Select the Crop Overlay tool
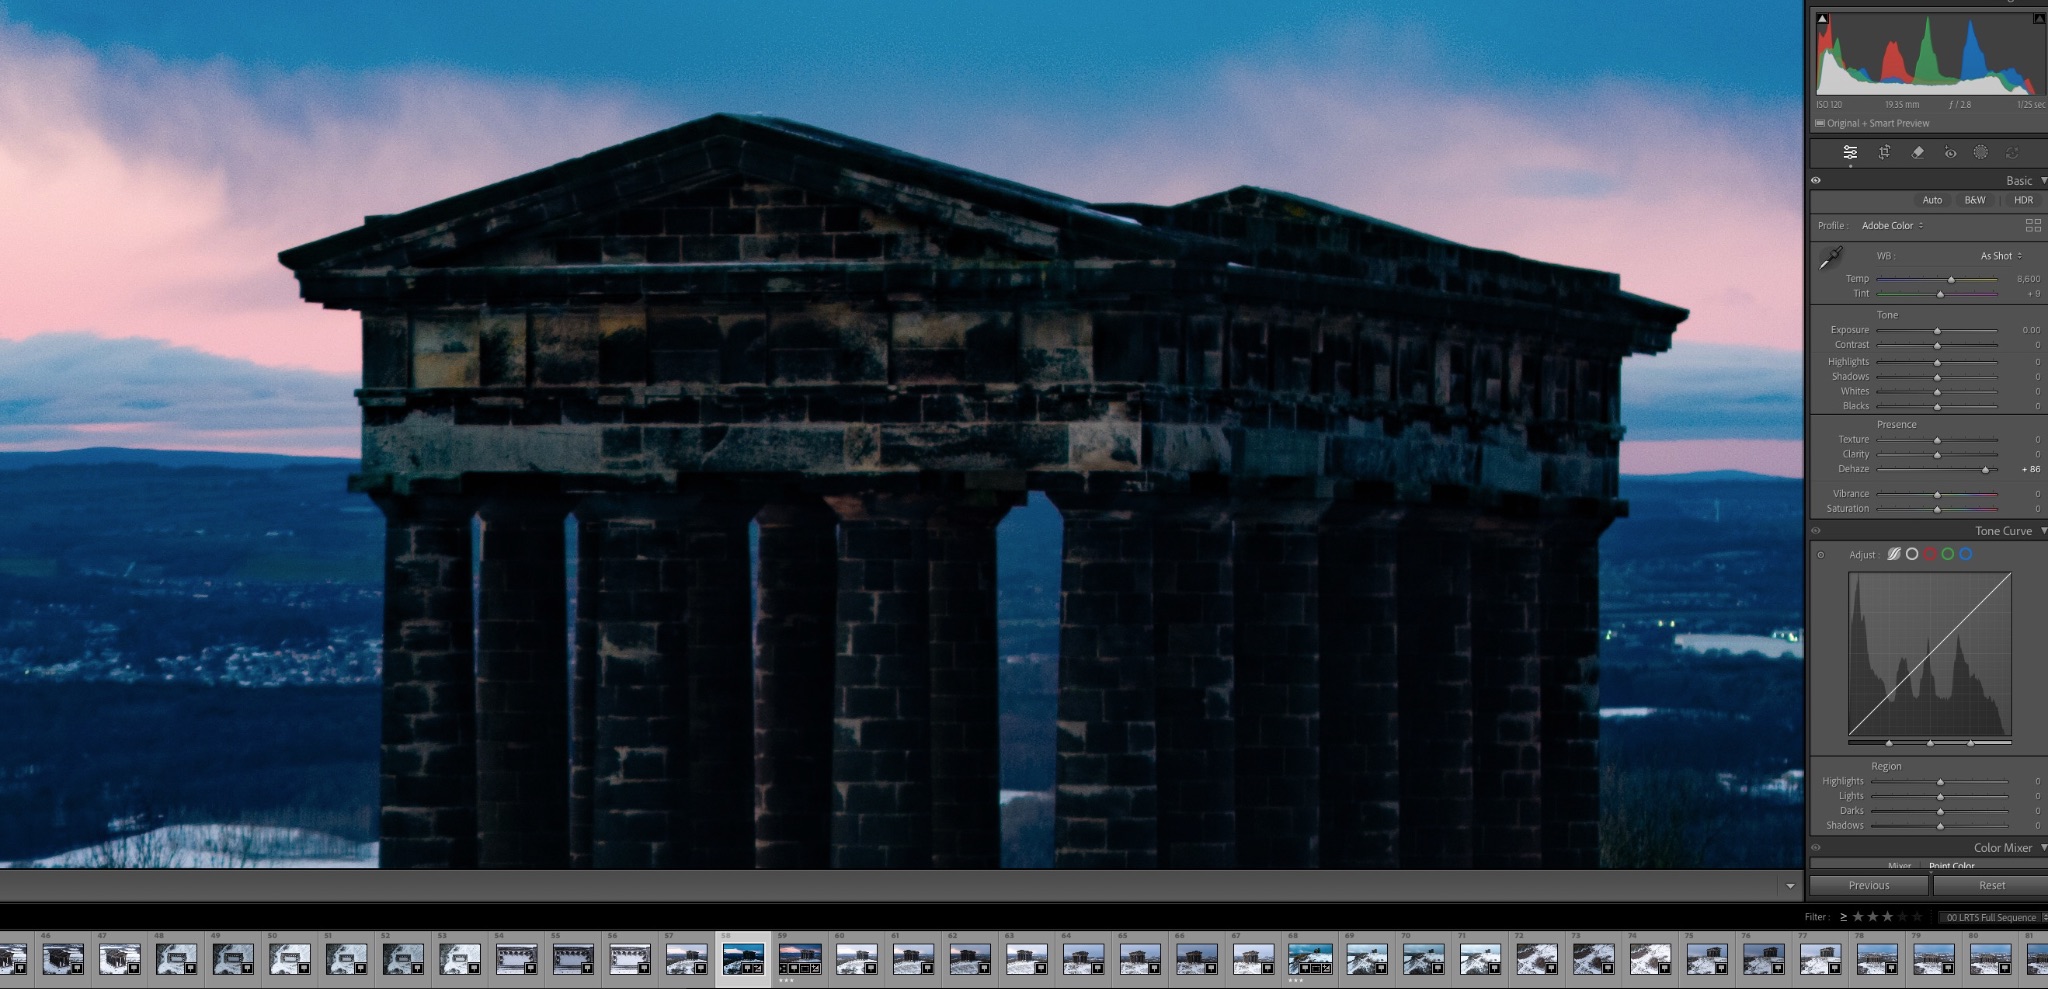The height and width of the screenshot is (989, 2048). (1885, 153)
